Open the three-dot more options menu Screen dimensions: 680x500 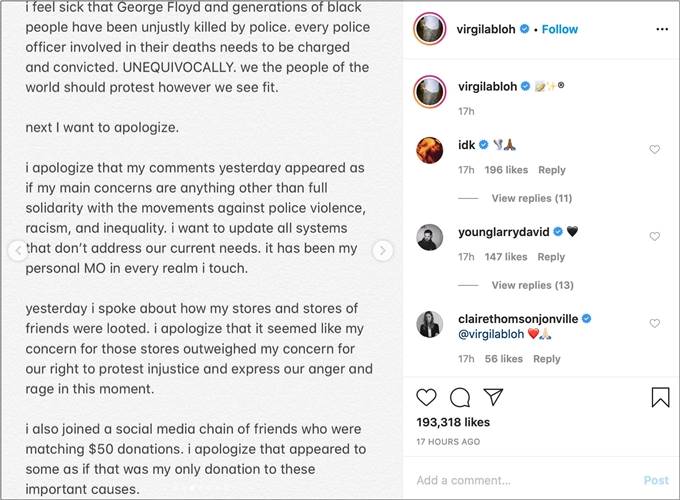661,30
